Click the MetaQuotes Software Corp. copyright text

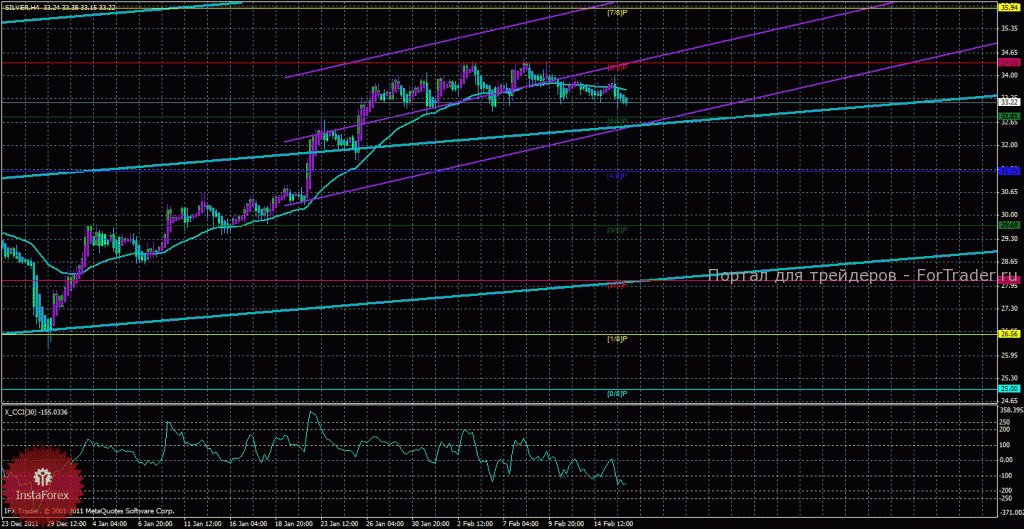(103, 508)
